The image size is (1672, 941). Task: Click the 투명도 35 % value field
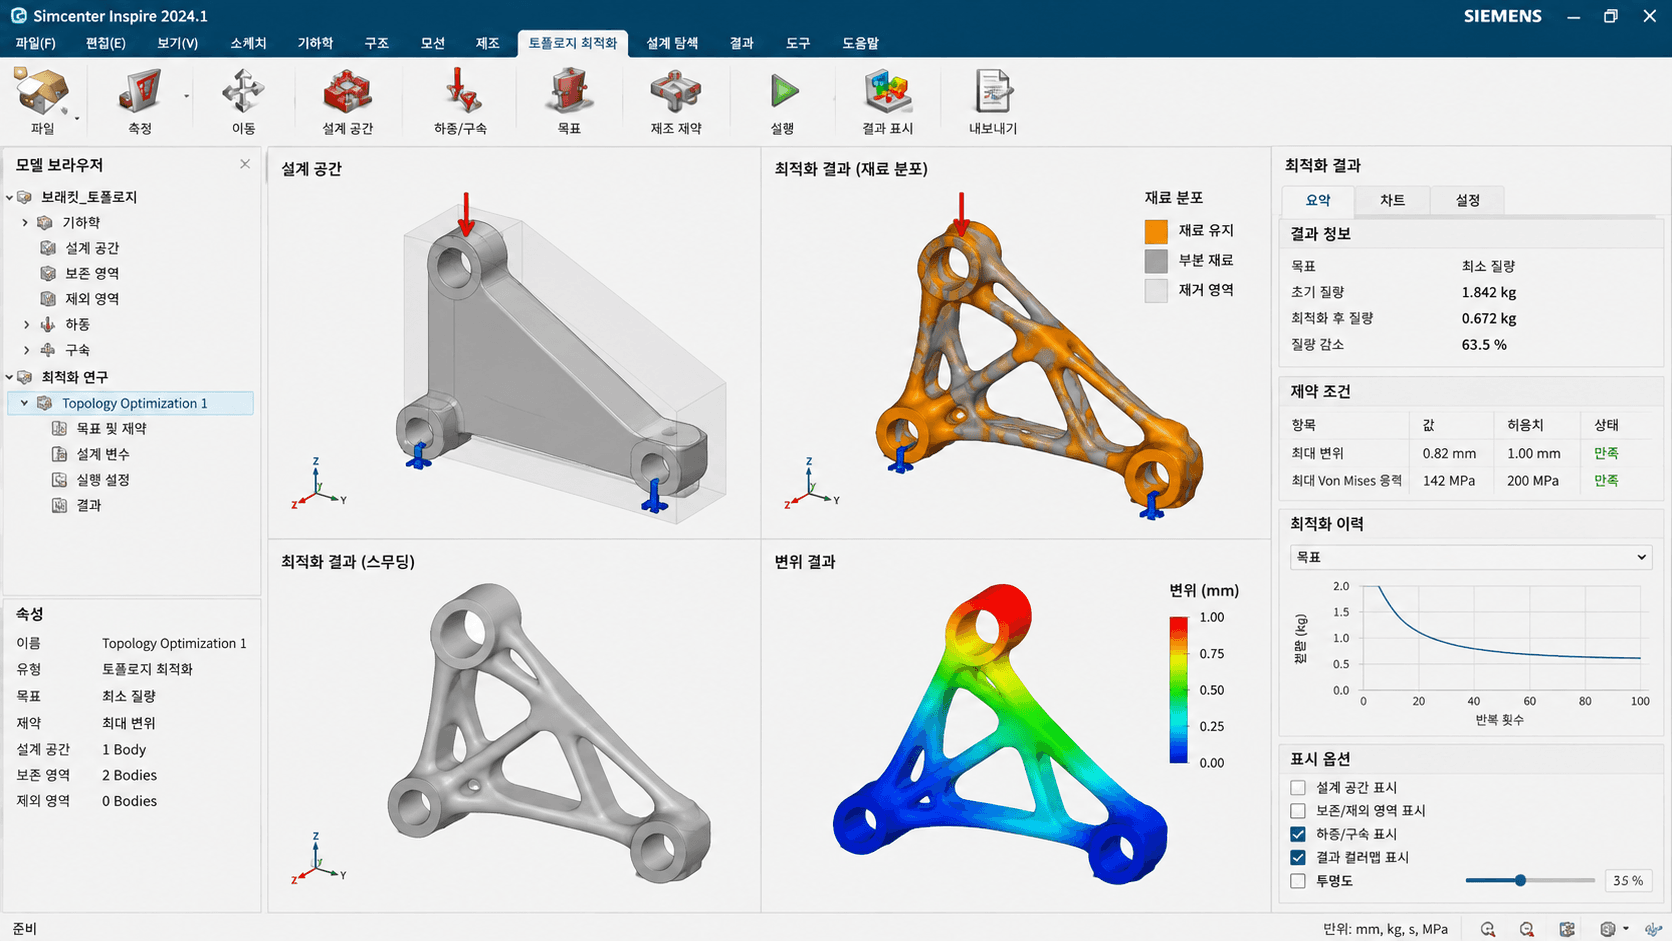point(1628,881)
